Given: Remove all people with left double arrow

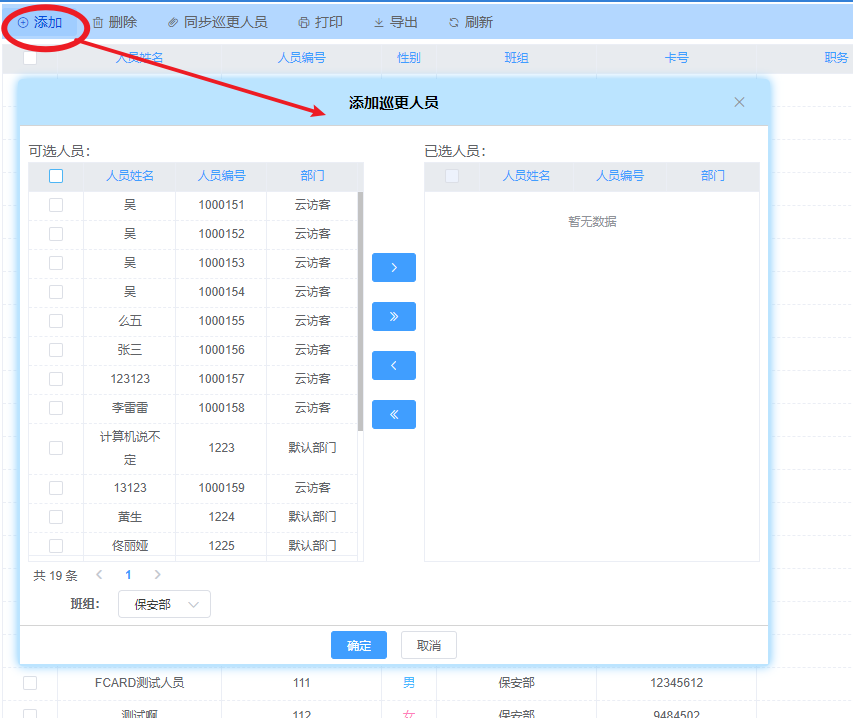Looking at the screenshot, I should click(394, 415).
